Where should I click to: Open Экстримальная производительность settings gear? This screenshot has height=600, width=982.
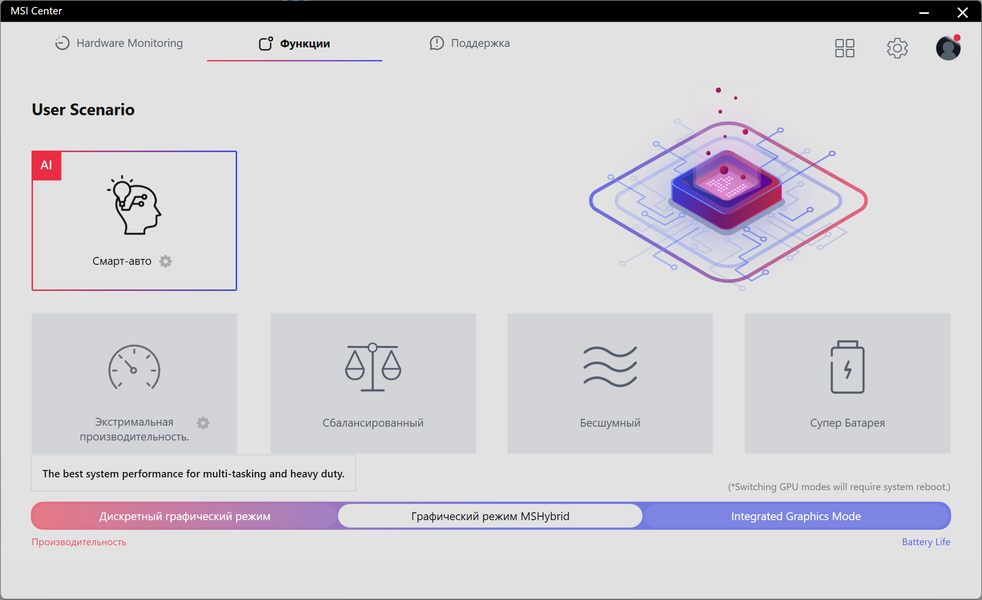(x=203, y=423)
